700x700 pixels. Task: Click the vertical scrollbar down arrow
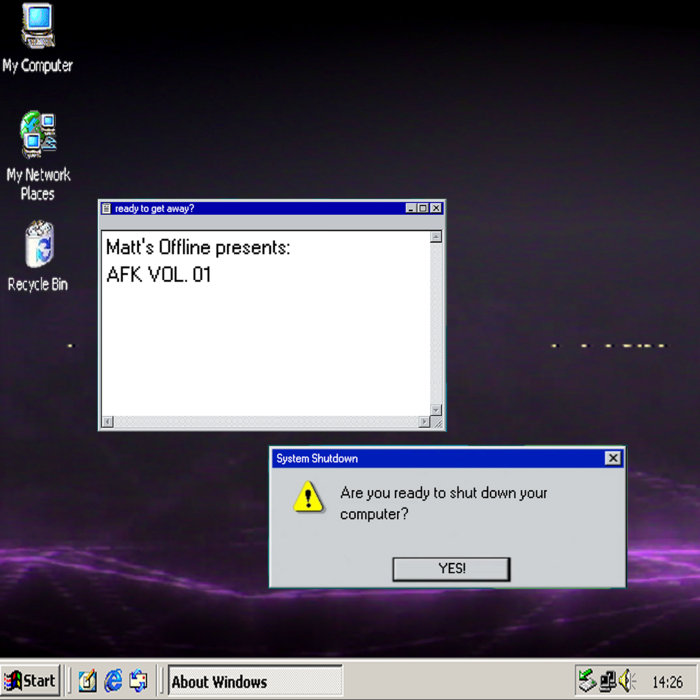point(436,410)
